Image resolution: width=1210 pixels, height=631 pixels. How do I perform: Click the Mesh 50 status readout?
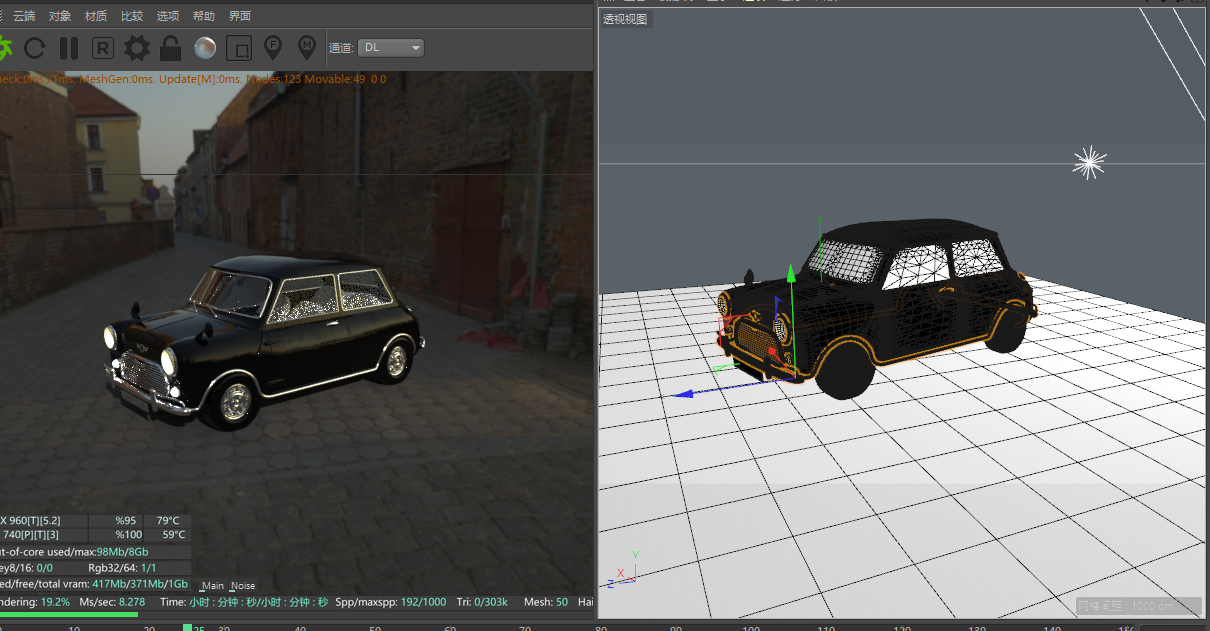pyautogui.click(x=546, y=602)
